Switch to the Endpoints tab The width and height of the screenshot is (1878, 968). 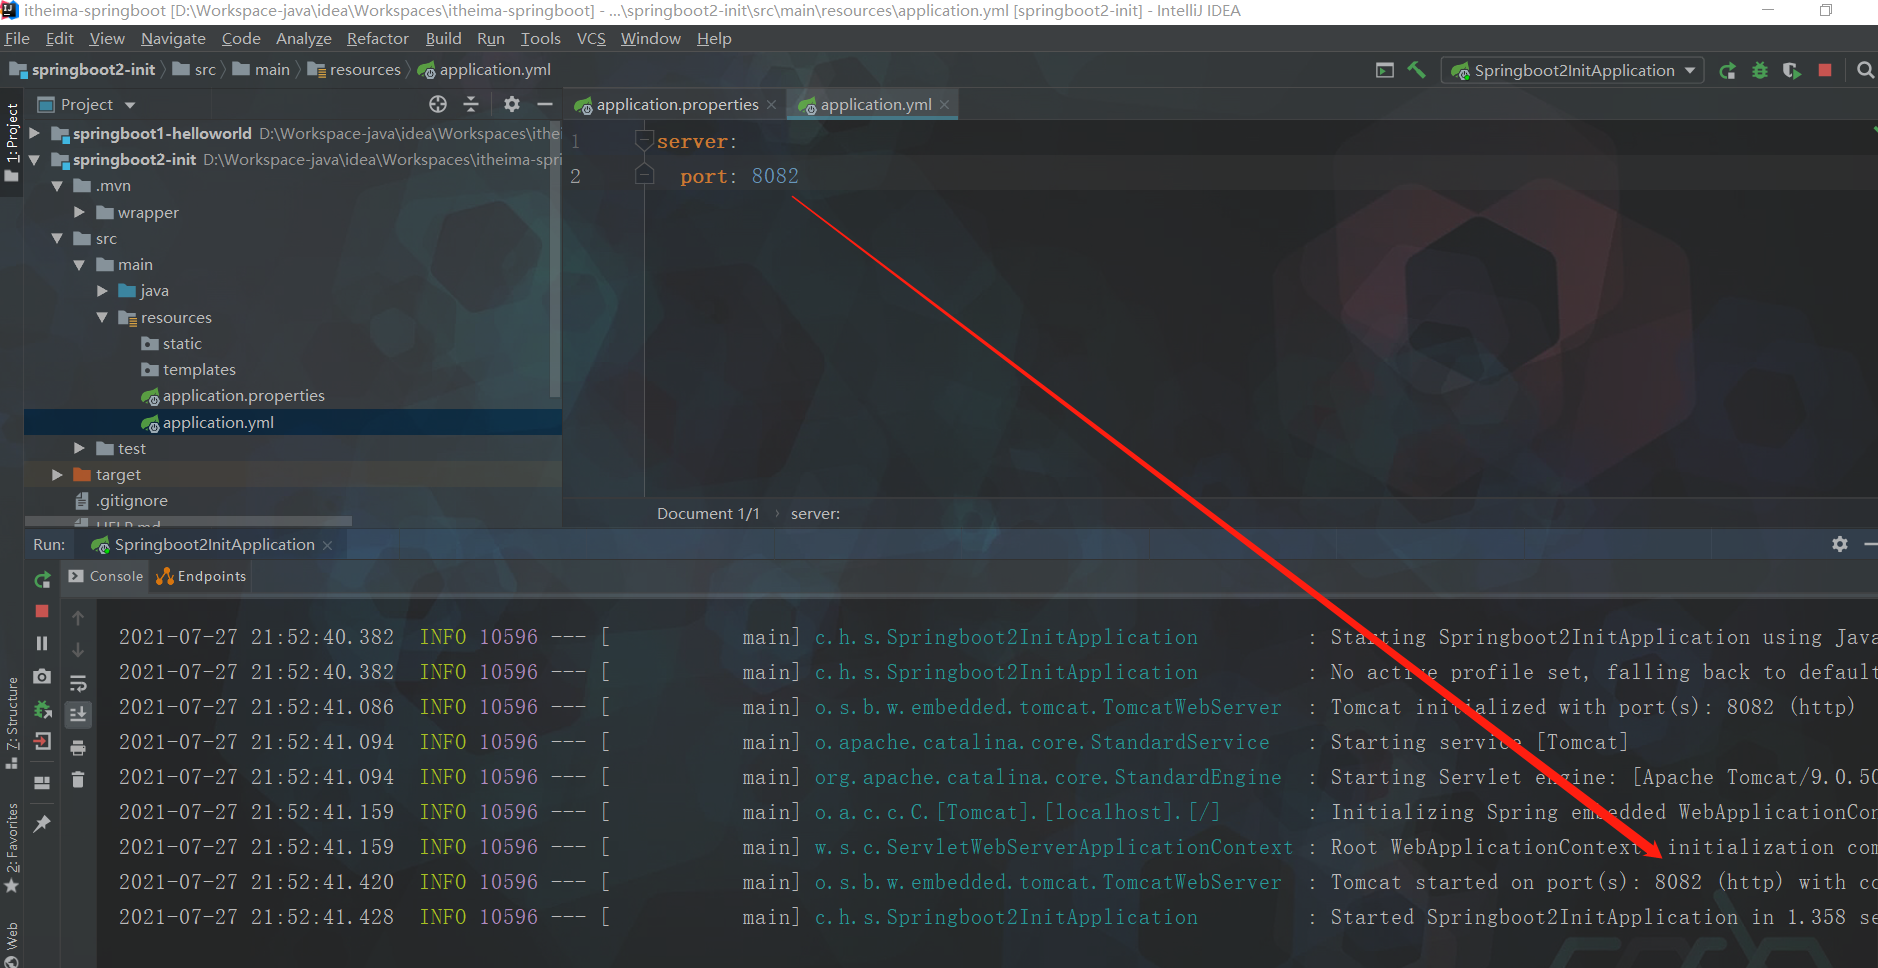pyautogui.click(x=201, y=576)
